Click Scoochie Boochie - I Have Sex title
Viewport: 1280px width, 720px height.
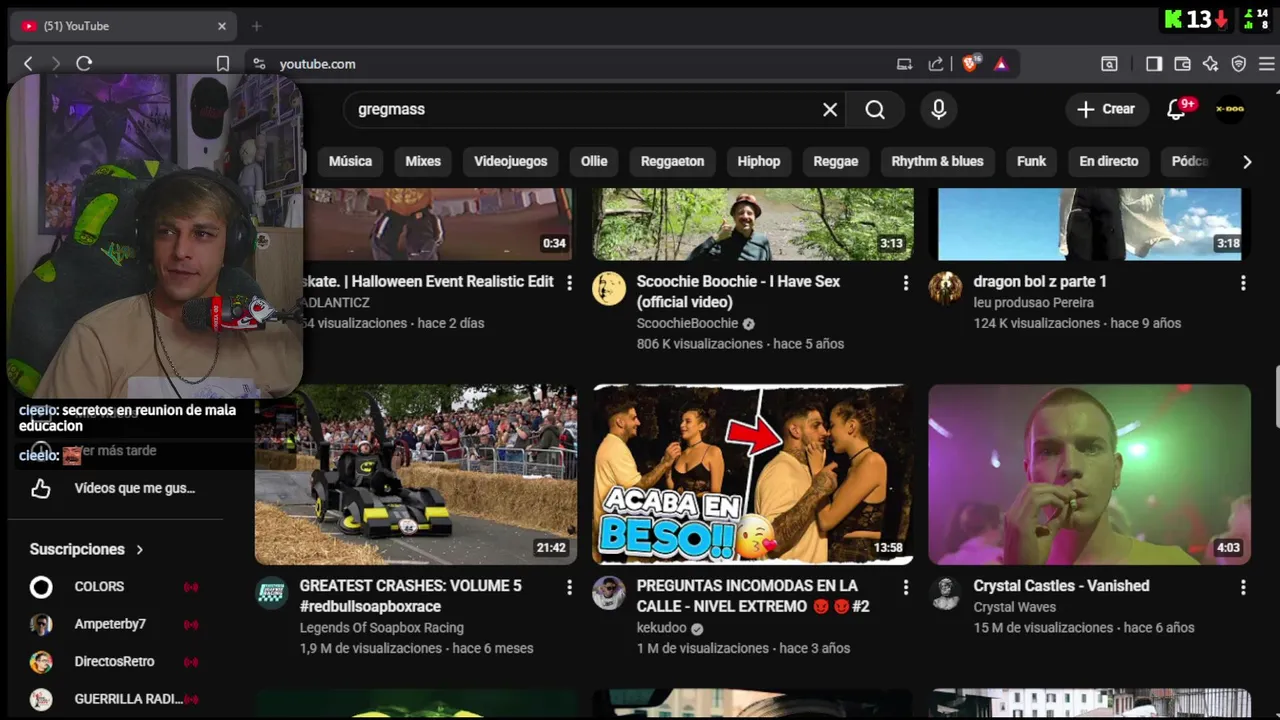[738, 292]
